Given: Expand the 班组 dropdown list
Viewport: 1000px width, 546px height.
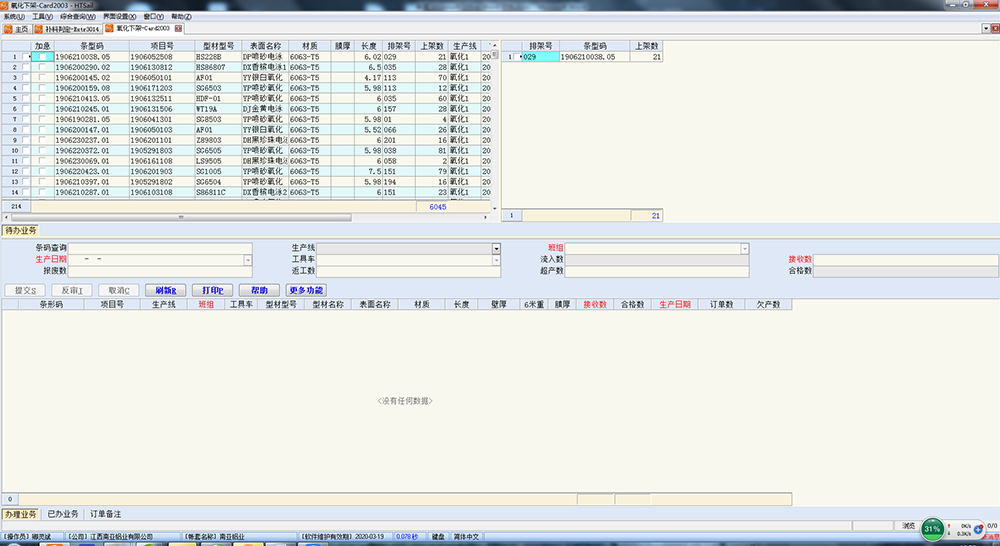Looking at the screenshot, I should 744,248.
